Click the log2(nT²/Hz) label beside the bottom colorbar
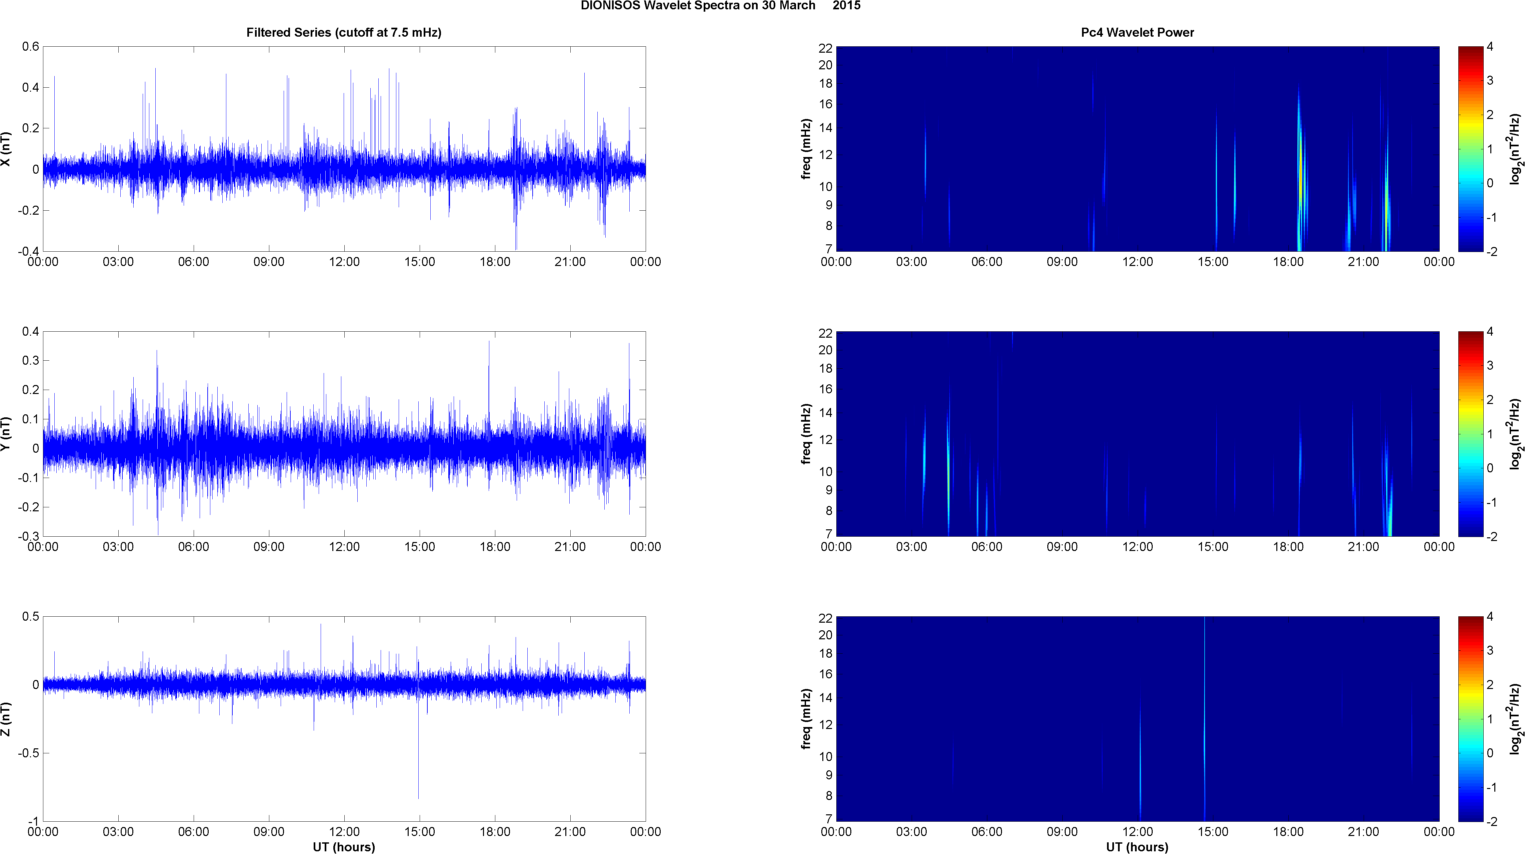1525x854 pixels. click(1516, 719)
